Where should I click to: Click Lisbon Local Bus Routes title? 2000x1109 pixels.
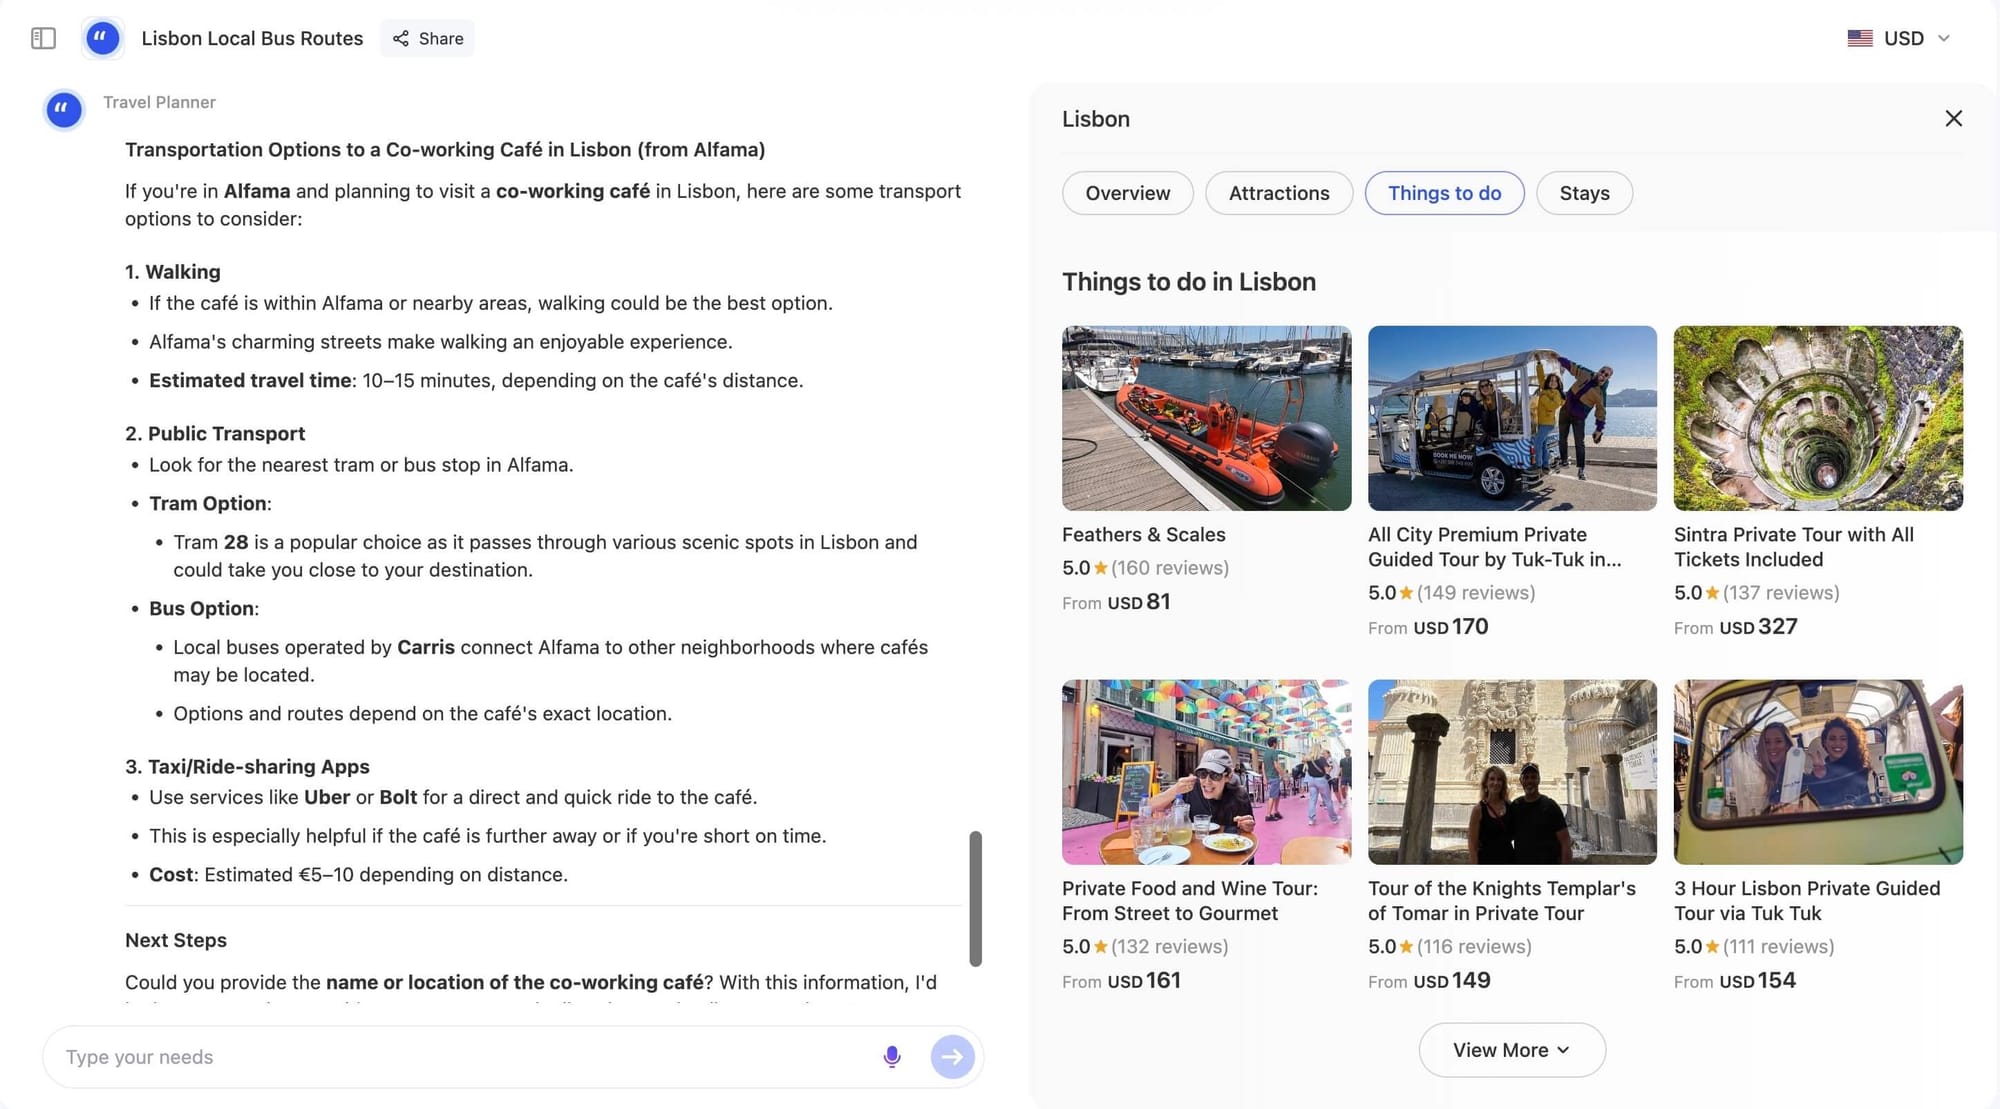(x=252, y=38)
